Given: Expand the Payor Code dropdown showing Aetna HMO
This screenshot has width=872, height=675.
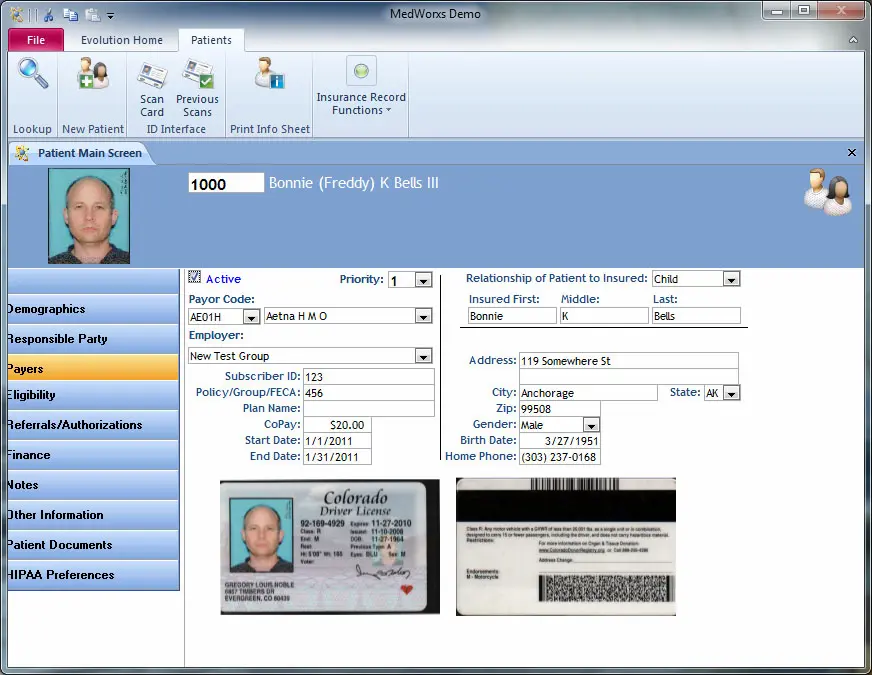Looking at the screenshot, I should pyautogui.click(x=422, y=316).
